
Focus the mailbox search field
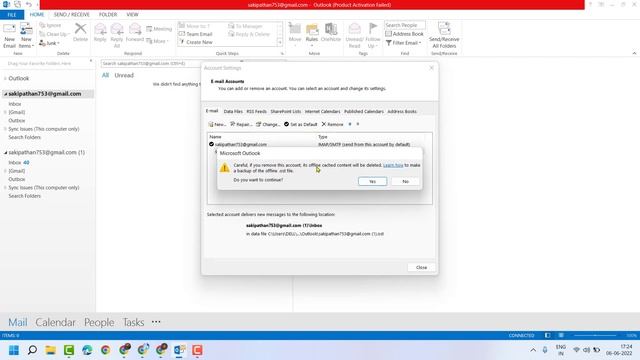(151, 64)
